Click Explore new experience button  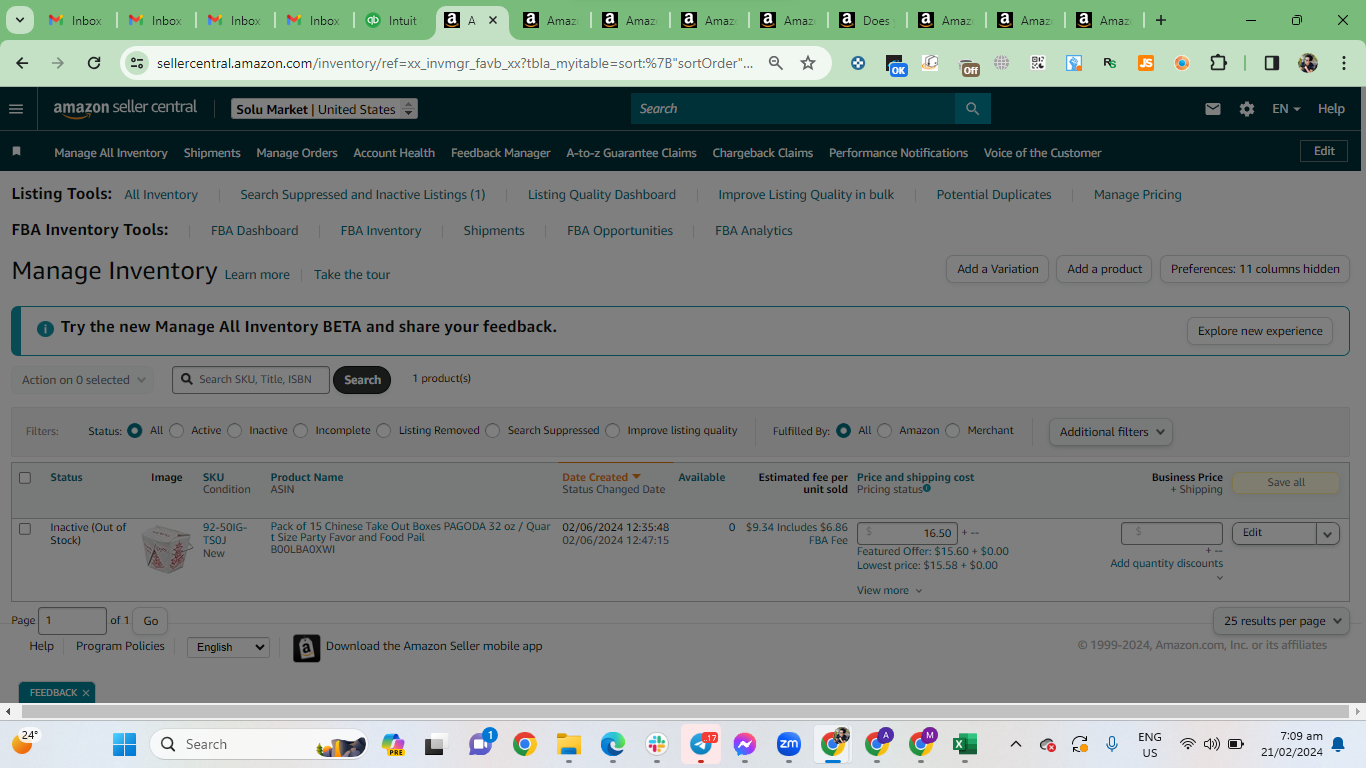1260,331
